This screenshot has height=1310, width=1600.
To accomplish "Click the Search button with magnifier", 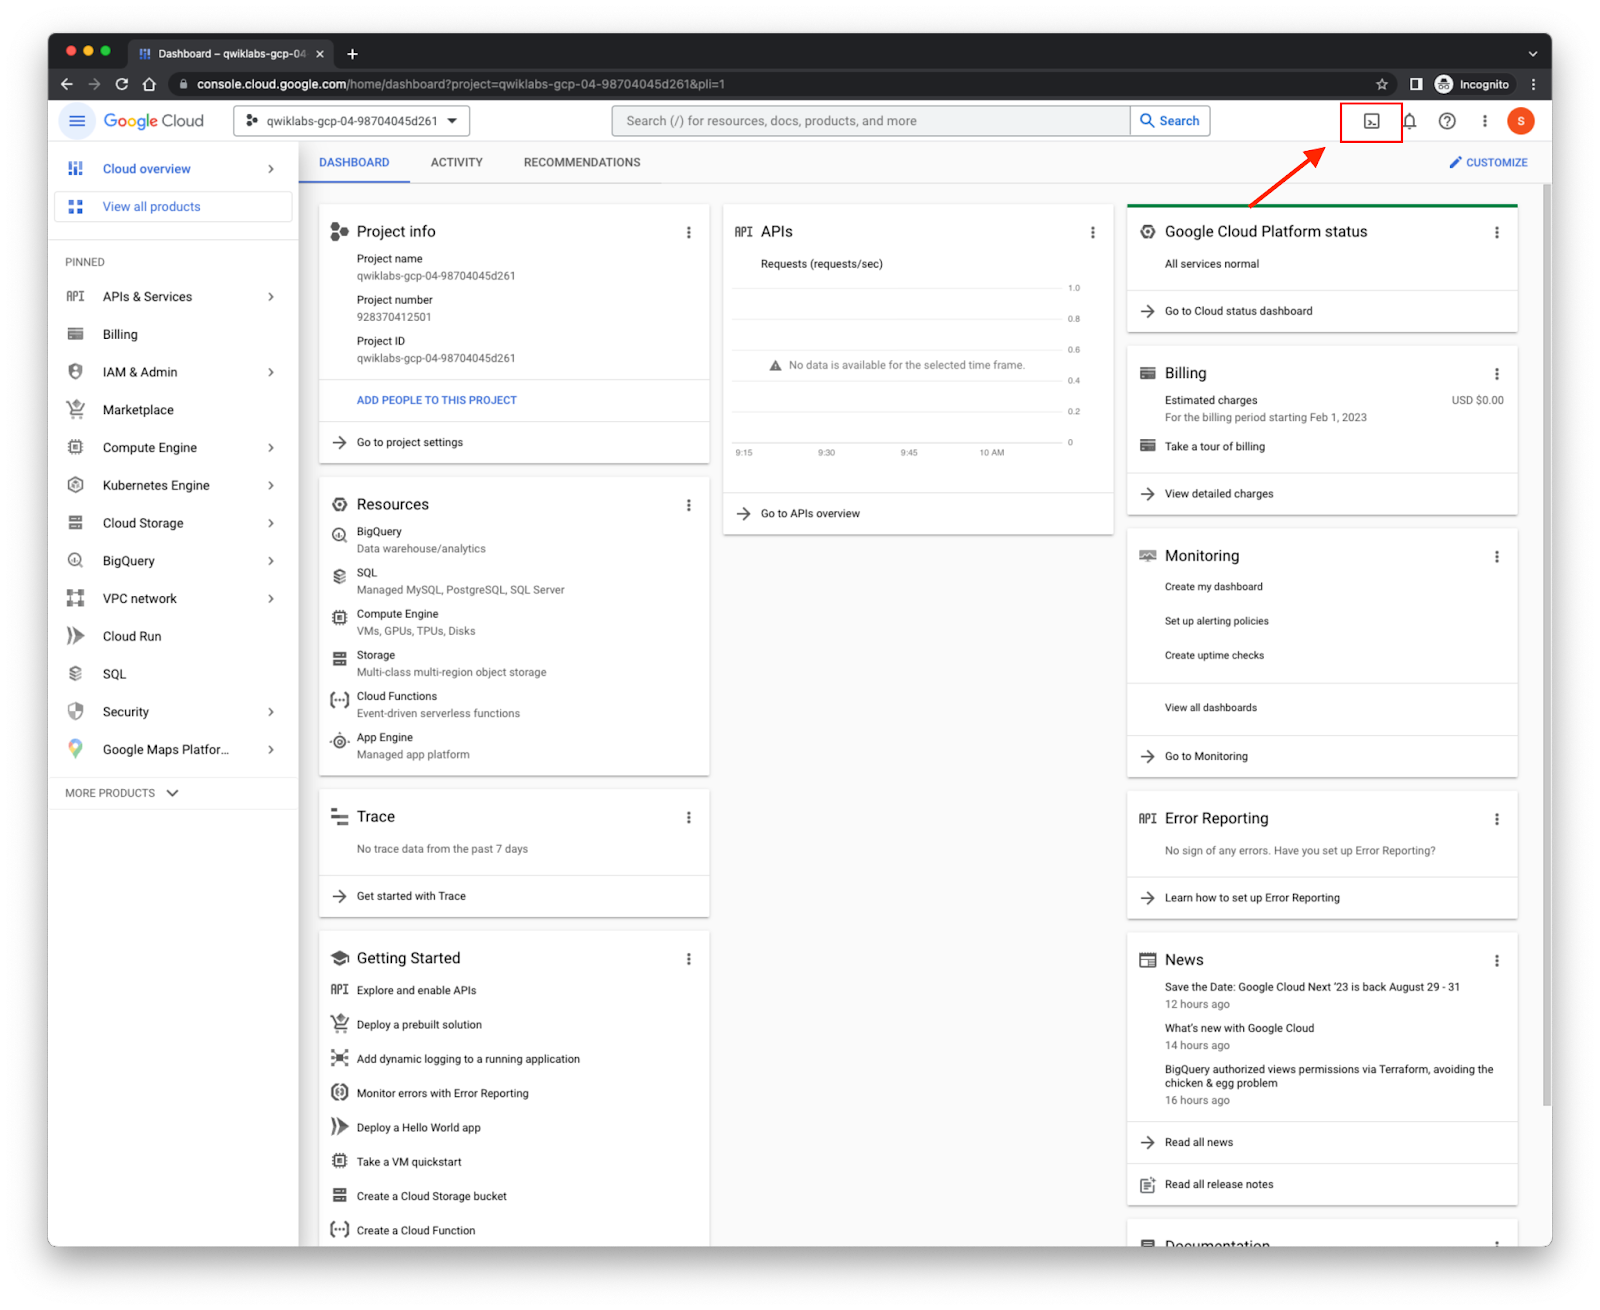I will tap(1170, 120).
